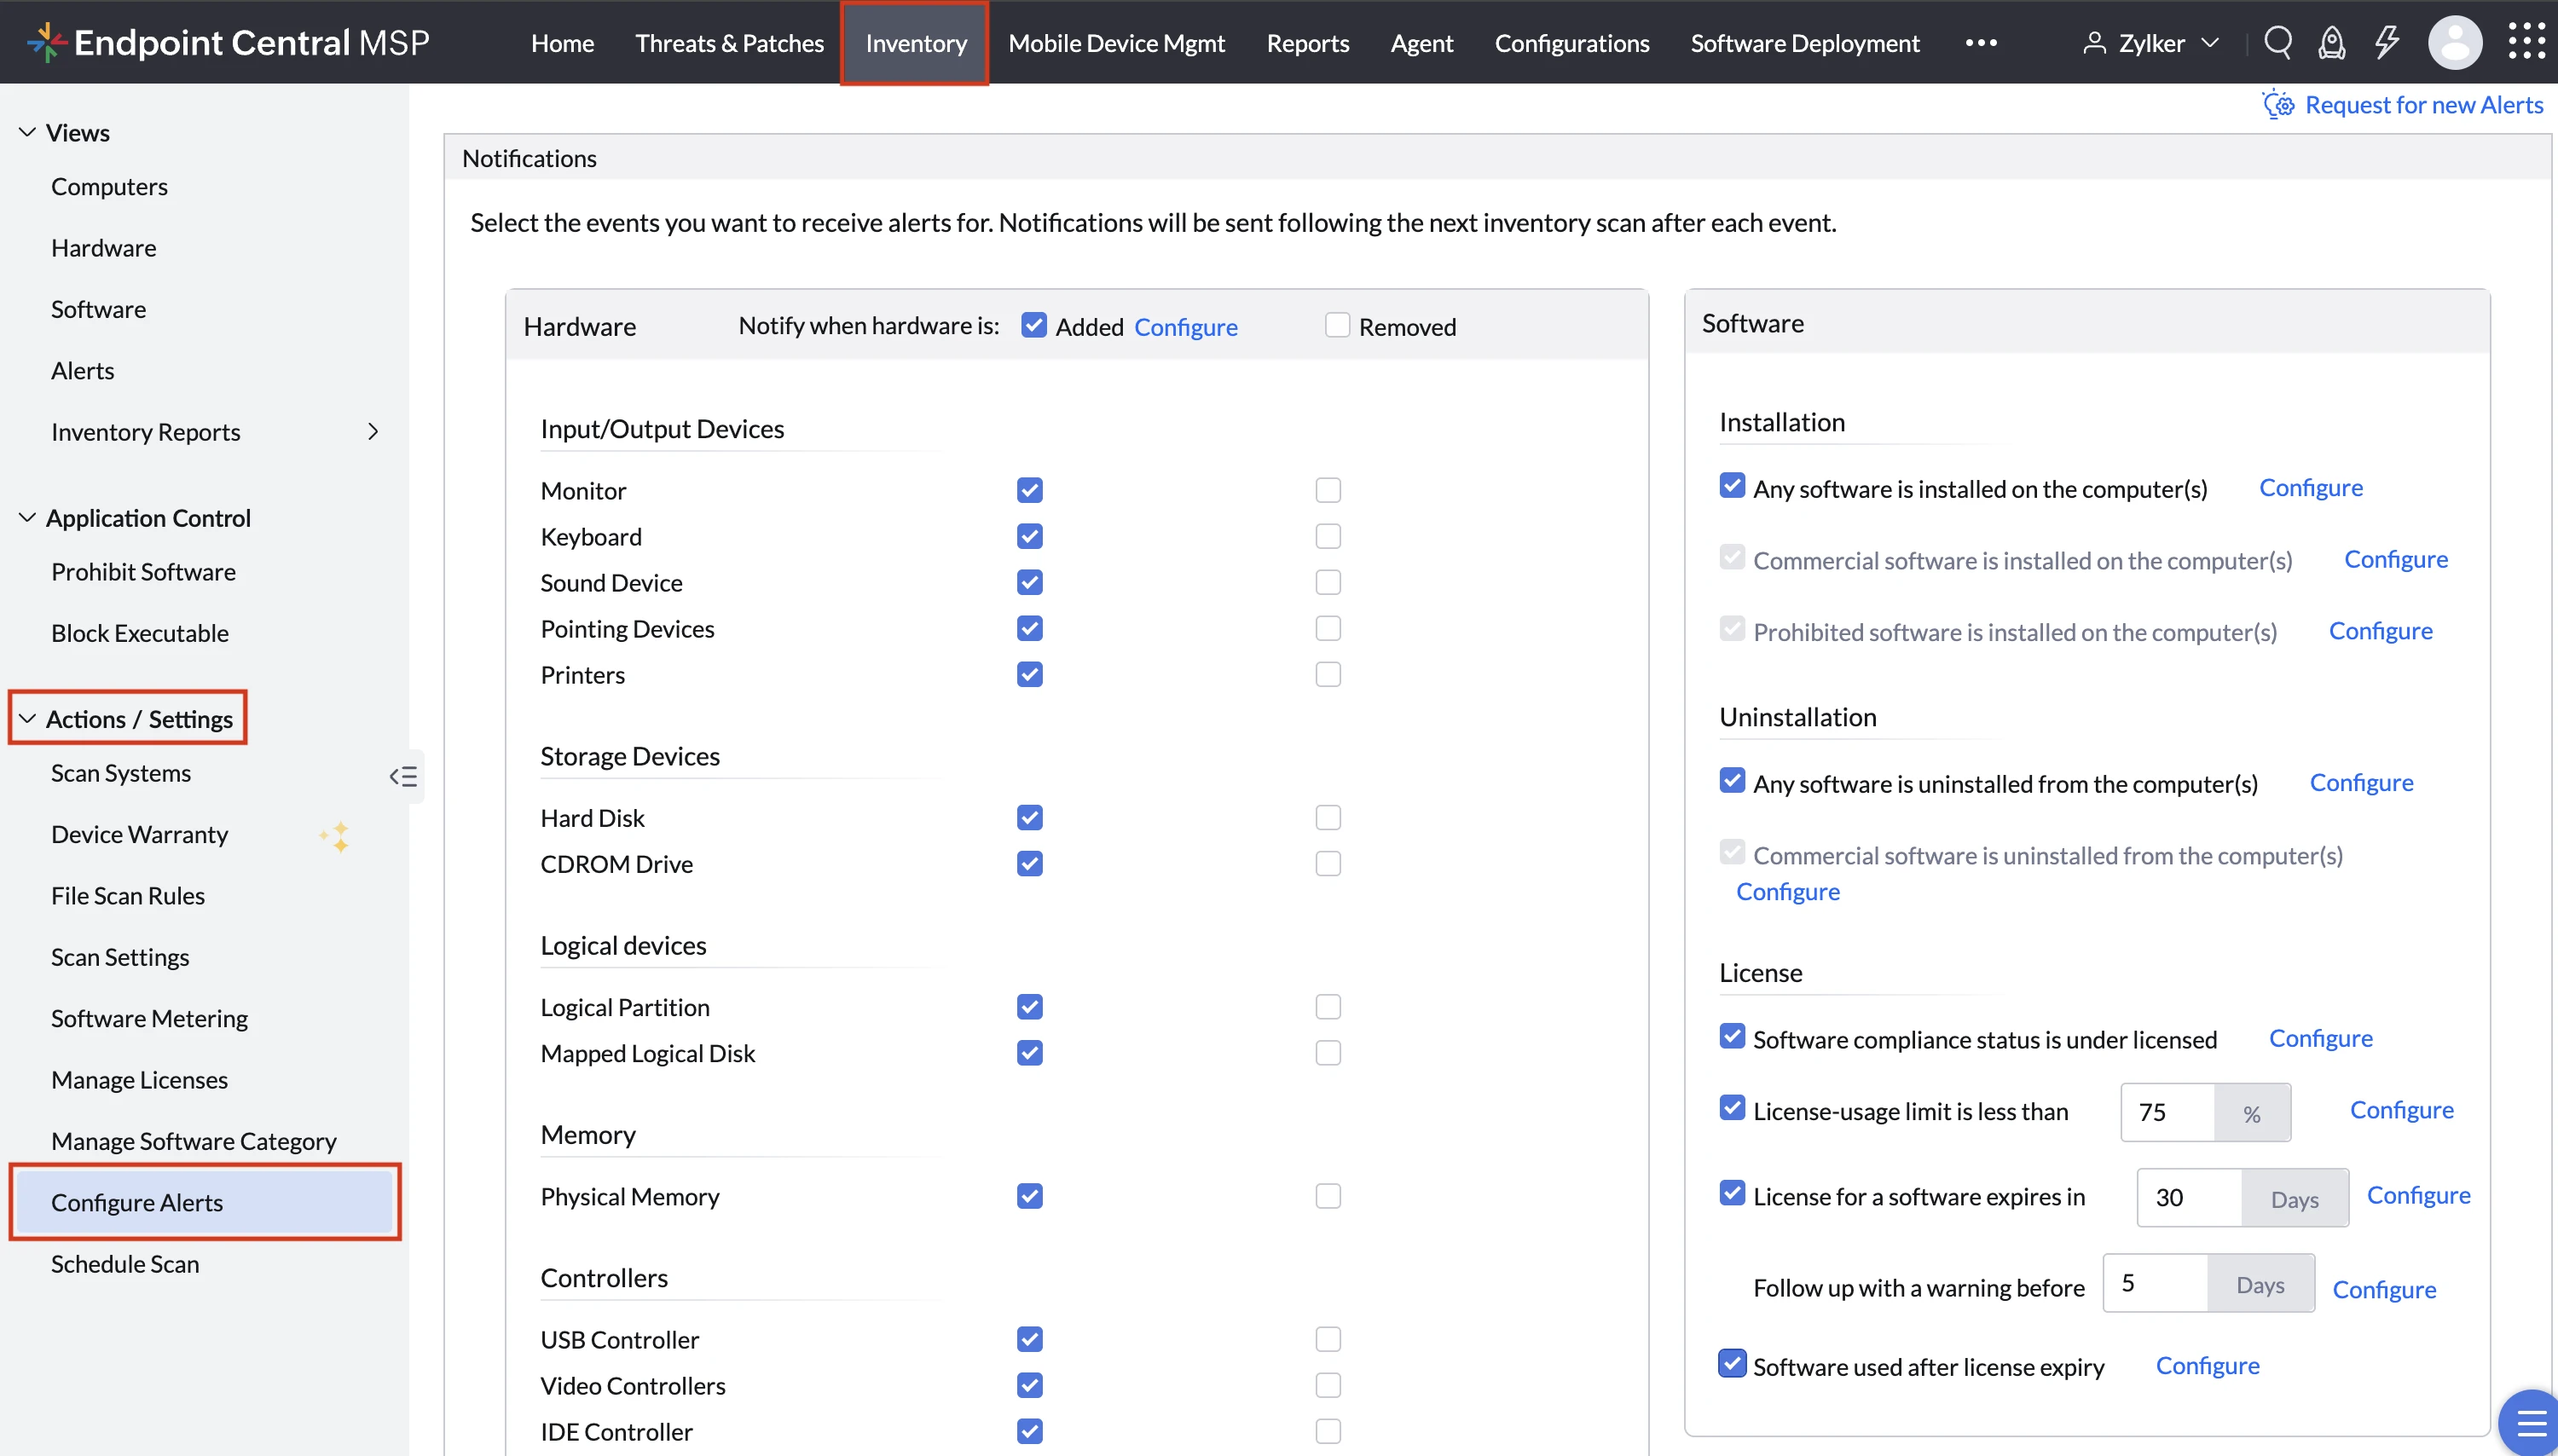Open Prohibit Software in sidebar

point(143,572)
